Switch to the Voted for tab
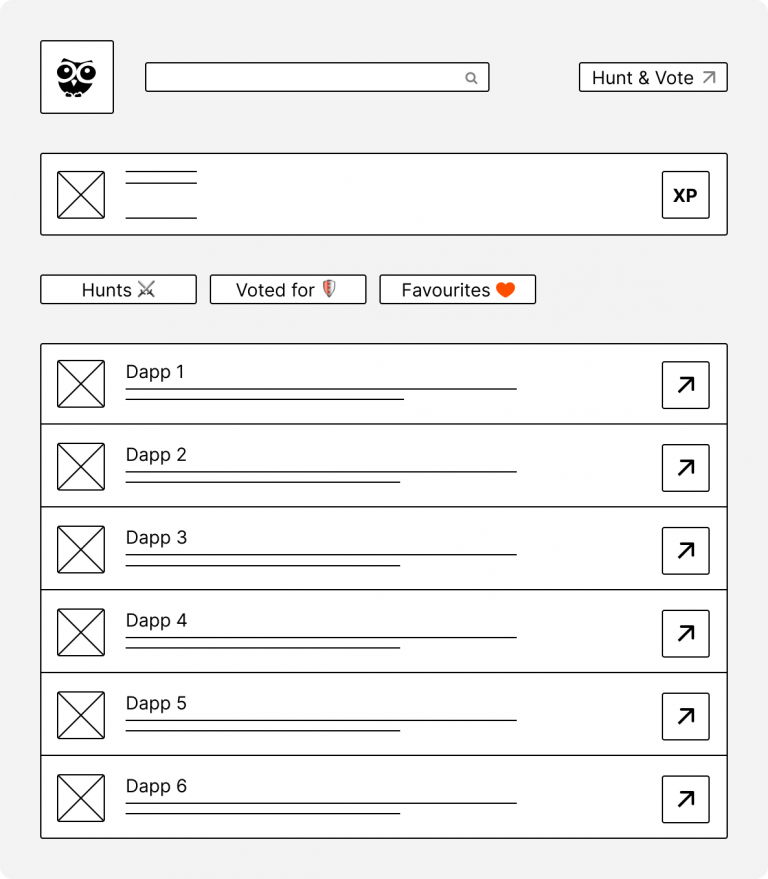Viewport: 768px width, 879px height. (288, 289)
